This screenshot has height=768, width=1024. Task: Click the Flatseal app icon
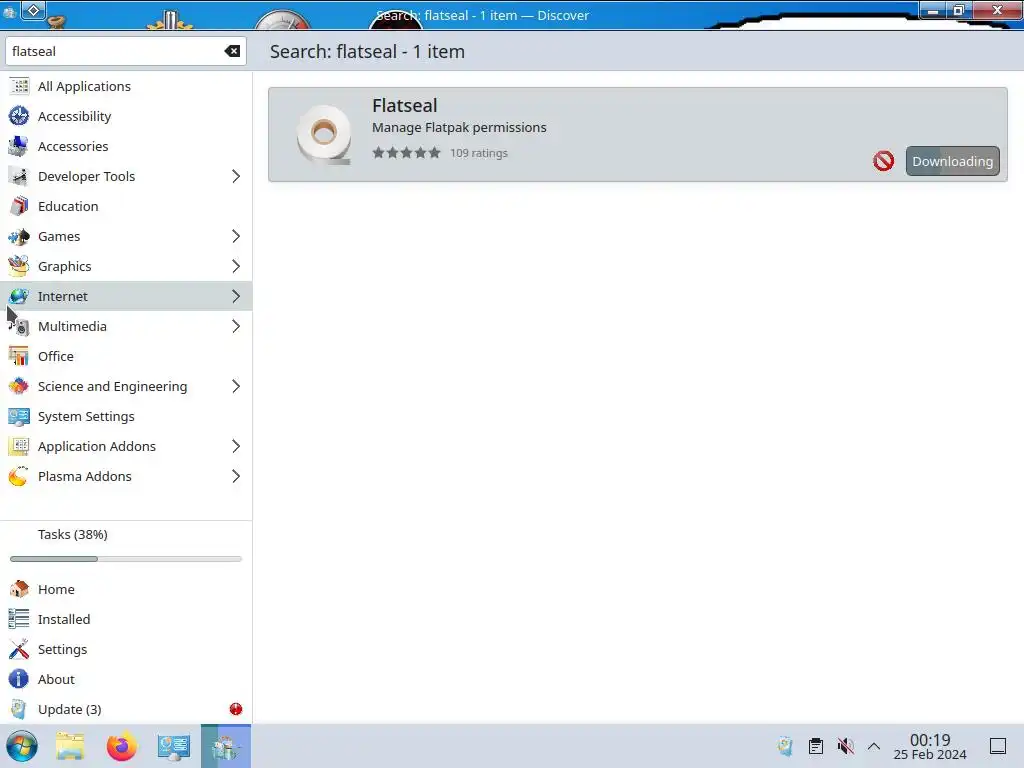click(324, 134)
